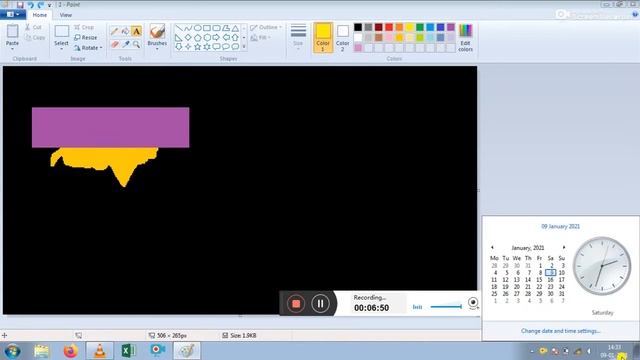Screen dimensions: 640x360
Task: Choose the Curve shape
Action: coord(188,28)
